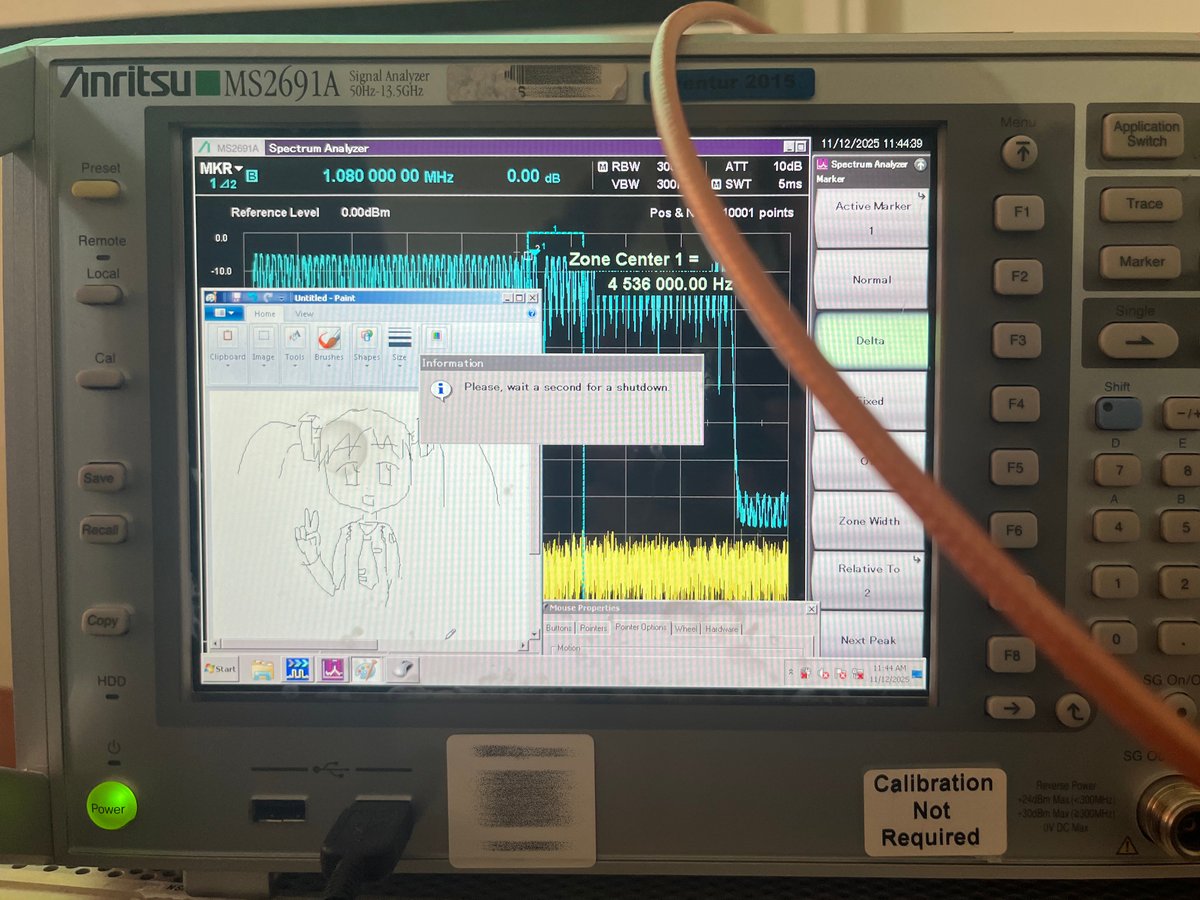1200x900 pixels.
Task: Select the Relative To 2 softkey
Action: coord(869,580)
